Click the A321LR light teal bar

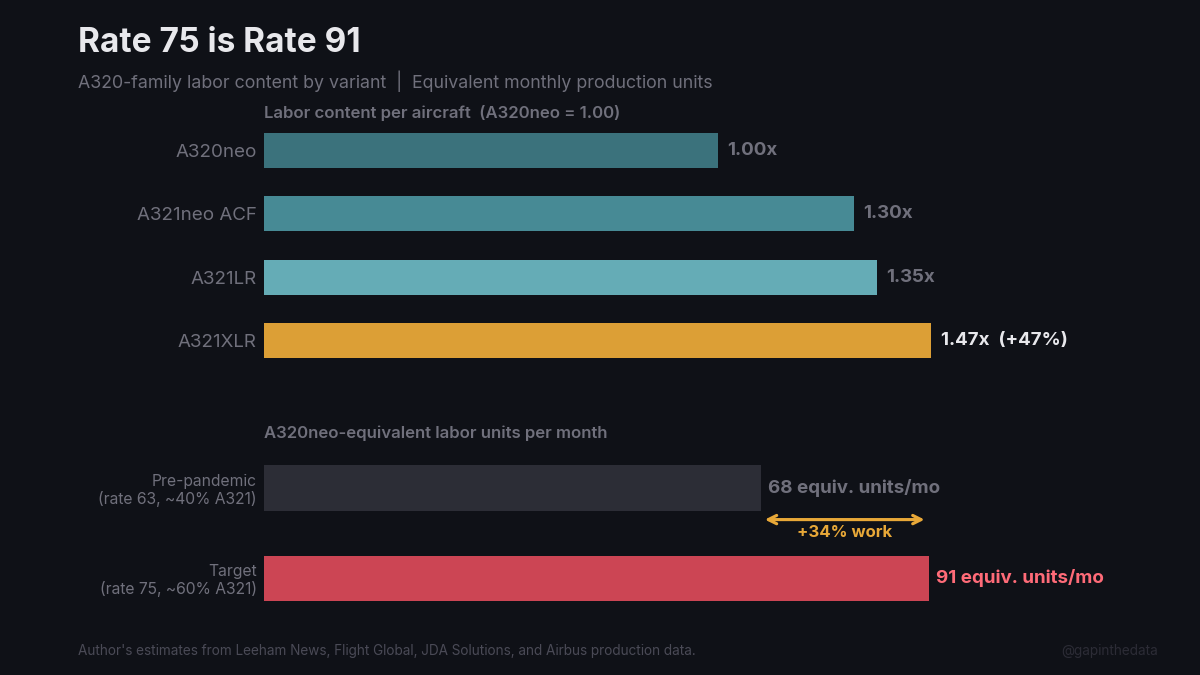point(570,277)
